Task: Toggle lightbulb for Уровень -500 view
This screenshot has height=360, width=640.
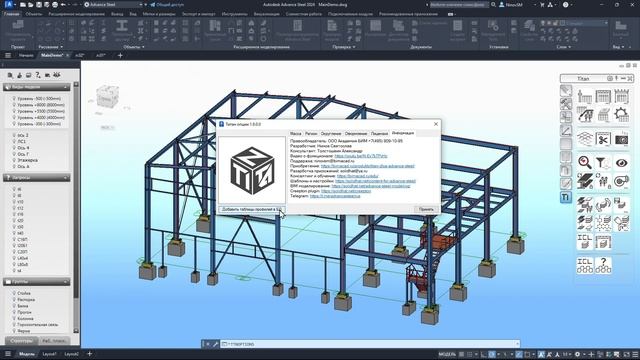Action: tap(14, 98)
